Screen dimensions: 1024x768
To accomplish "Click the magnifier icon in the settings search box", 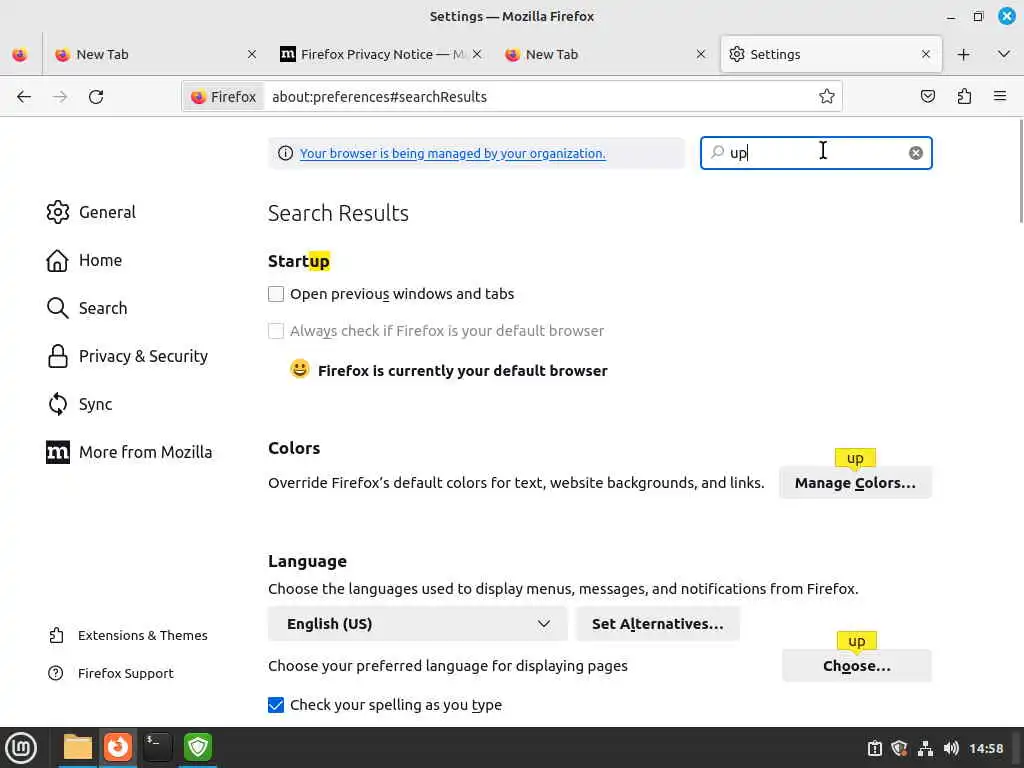I will tap(717, 152).
